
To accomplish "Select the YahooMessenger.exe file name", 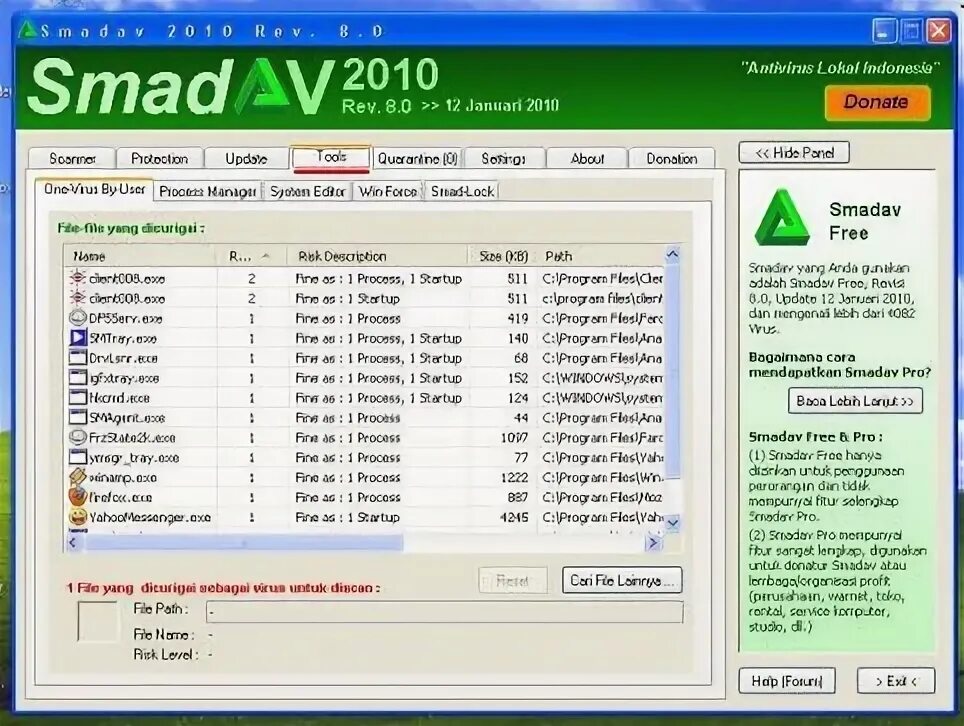I will point(150,517).
